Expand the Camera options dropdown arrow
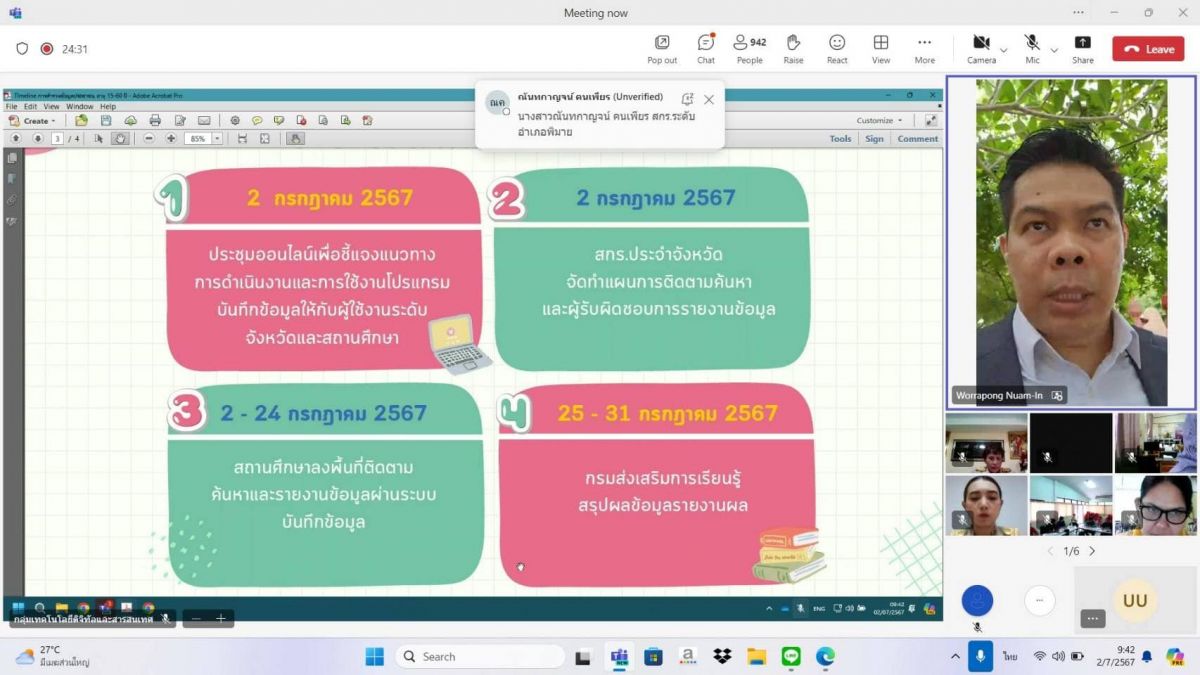 point(1003,49)
